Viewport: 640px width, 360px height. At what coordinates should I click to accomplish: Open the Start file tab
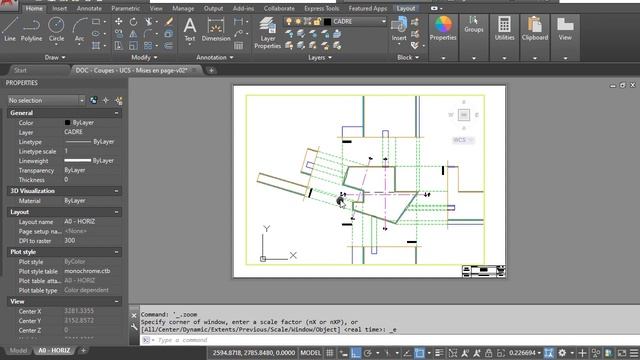click(20, 70)
